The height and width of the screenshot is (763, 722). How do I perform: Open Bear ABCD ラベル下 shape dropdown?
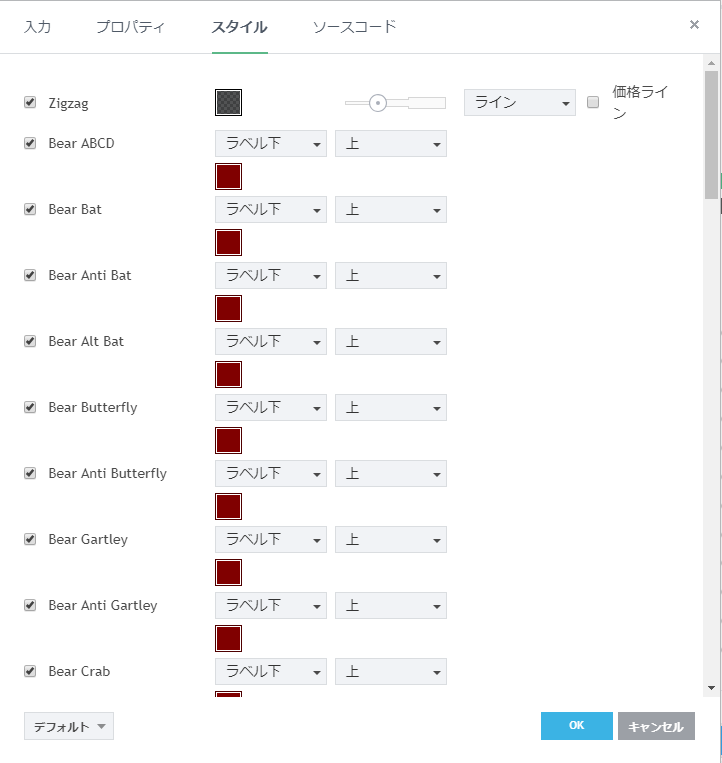pyautogui.click(x=270, y=144)
